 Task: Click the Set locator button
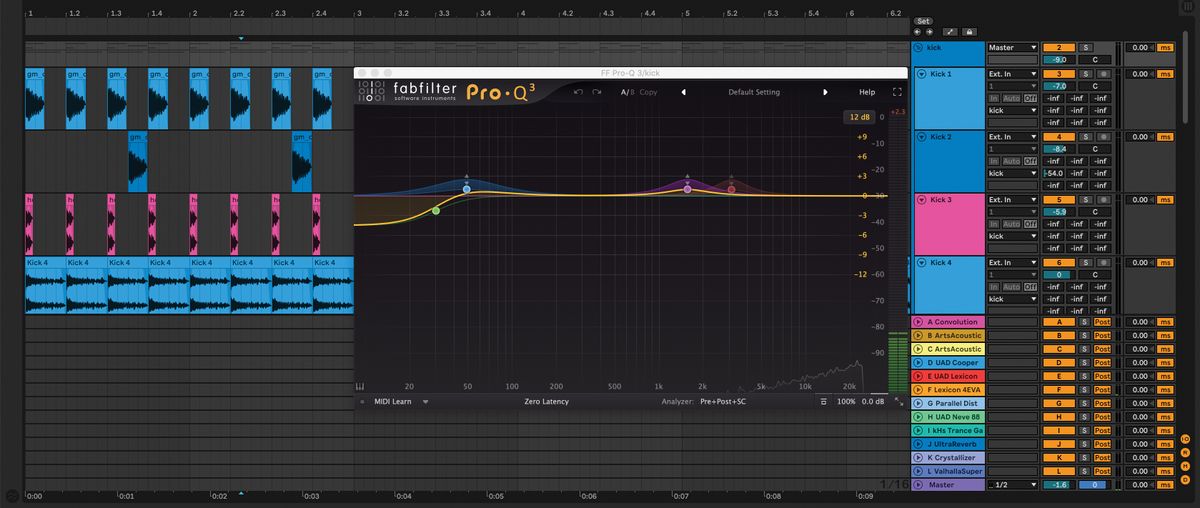[923, 21]
